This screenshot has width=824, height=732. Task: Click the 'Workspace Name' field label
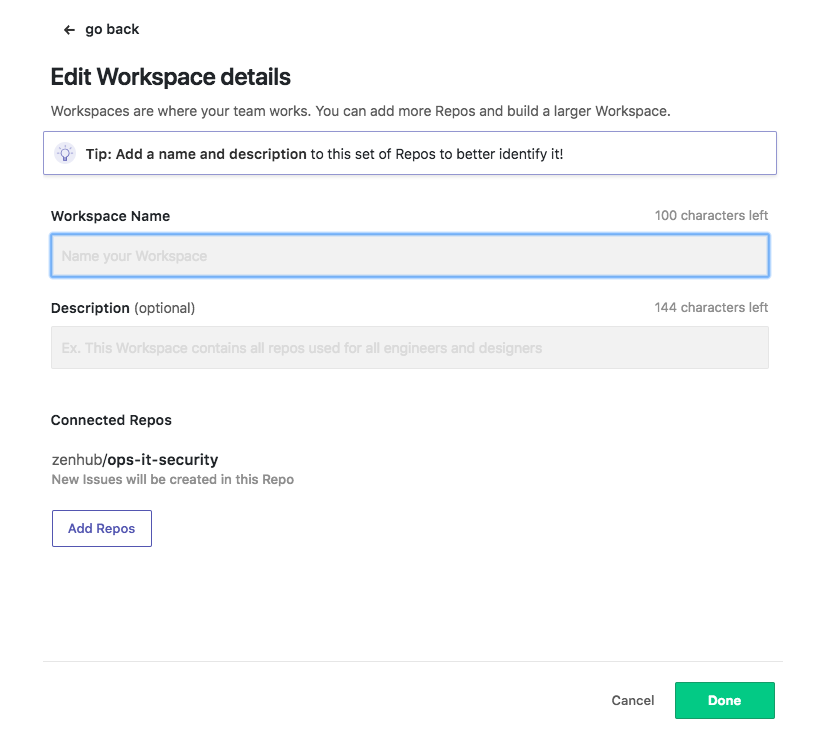[110, 216]
